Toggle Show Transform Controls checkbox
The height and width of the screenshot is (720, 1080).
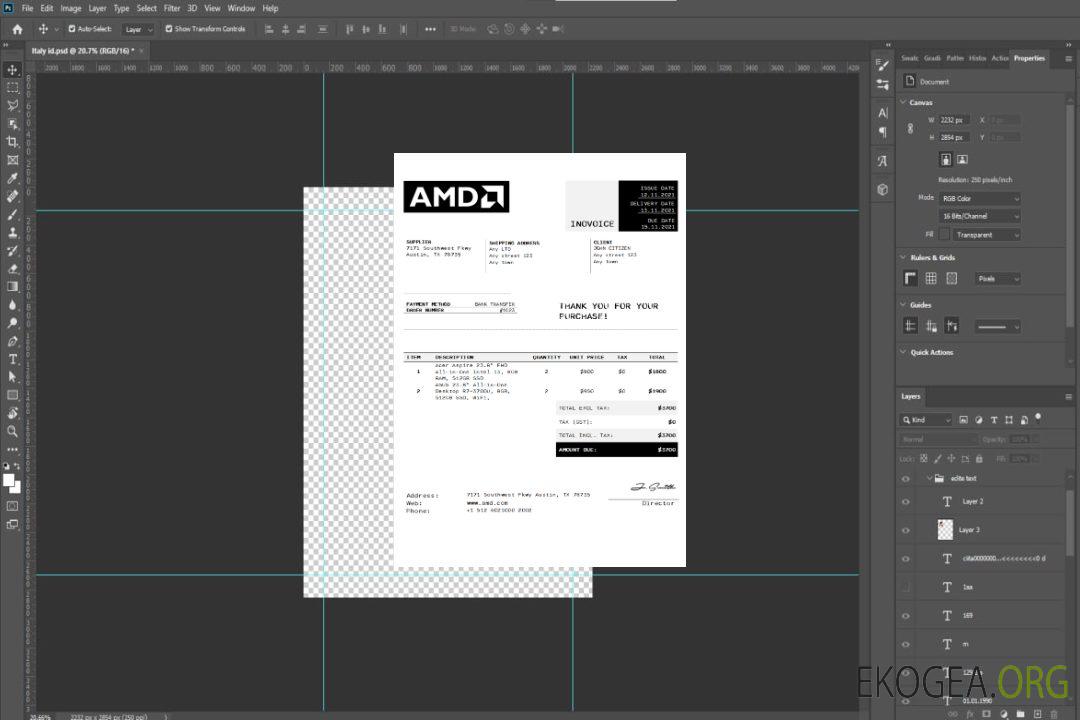[169, 29]
